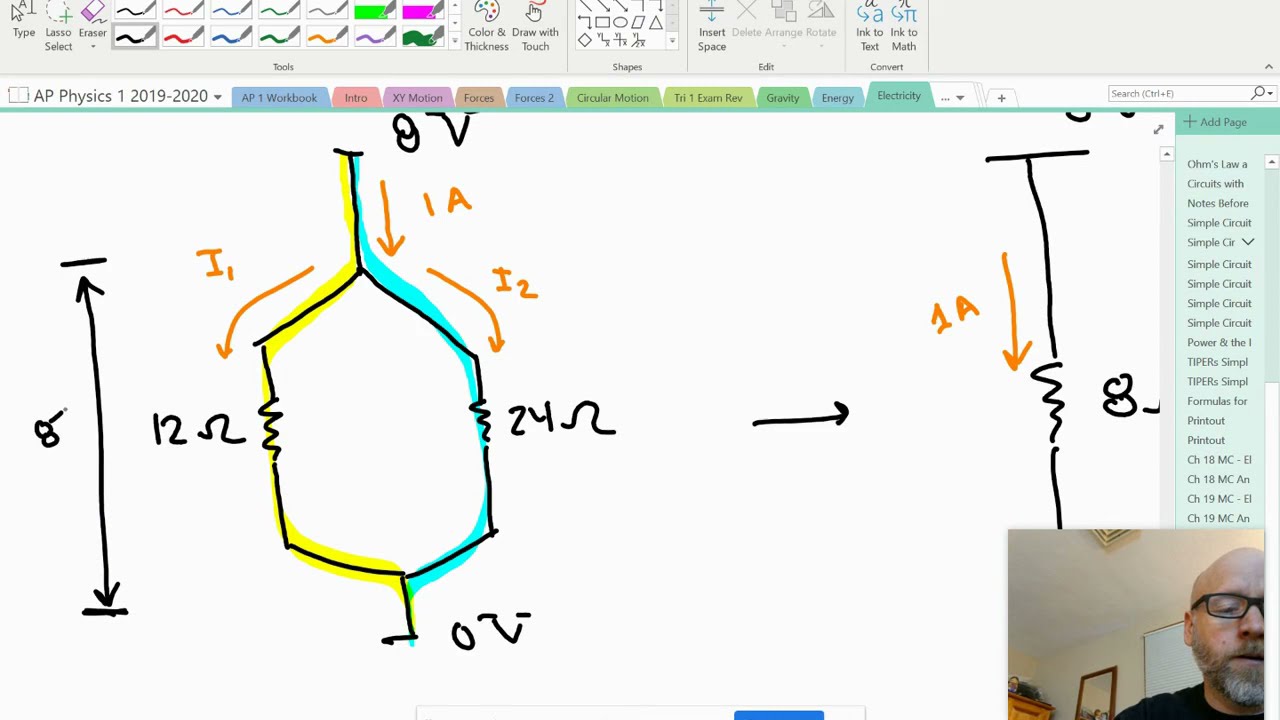The width and height of the screenshot is (1280, 720).
Task: Switch to the AP 1 Workbook section
Action: click(x=279, y=98)
